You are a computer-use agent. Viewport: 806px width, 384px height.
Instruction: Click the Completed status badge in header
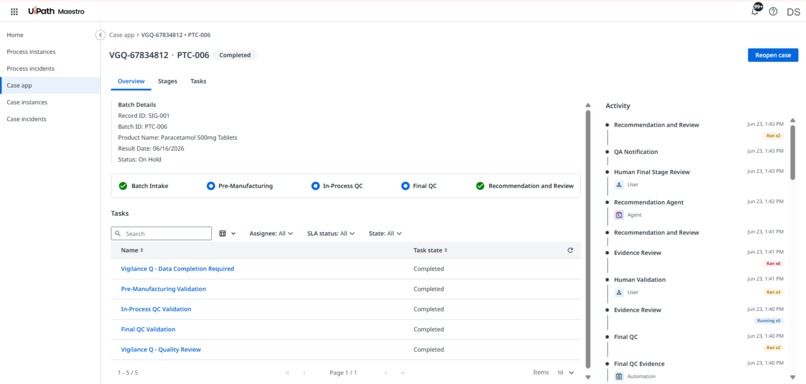235,55
